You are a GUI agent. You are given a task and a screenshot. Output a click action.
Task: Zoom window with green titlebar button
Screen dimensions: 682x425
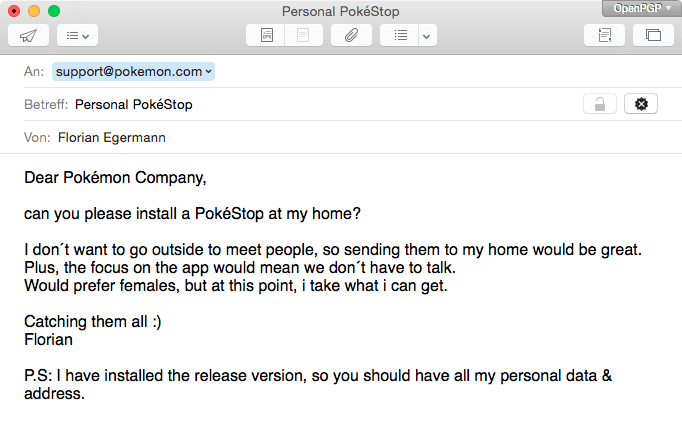tap(54, 11)
